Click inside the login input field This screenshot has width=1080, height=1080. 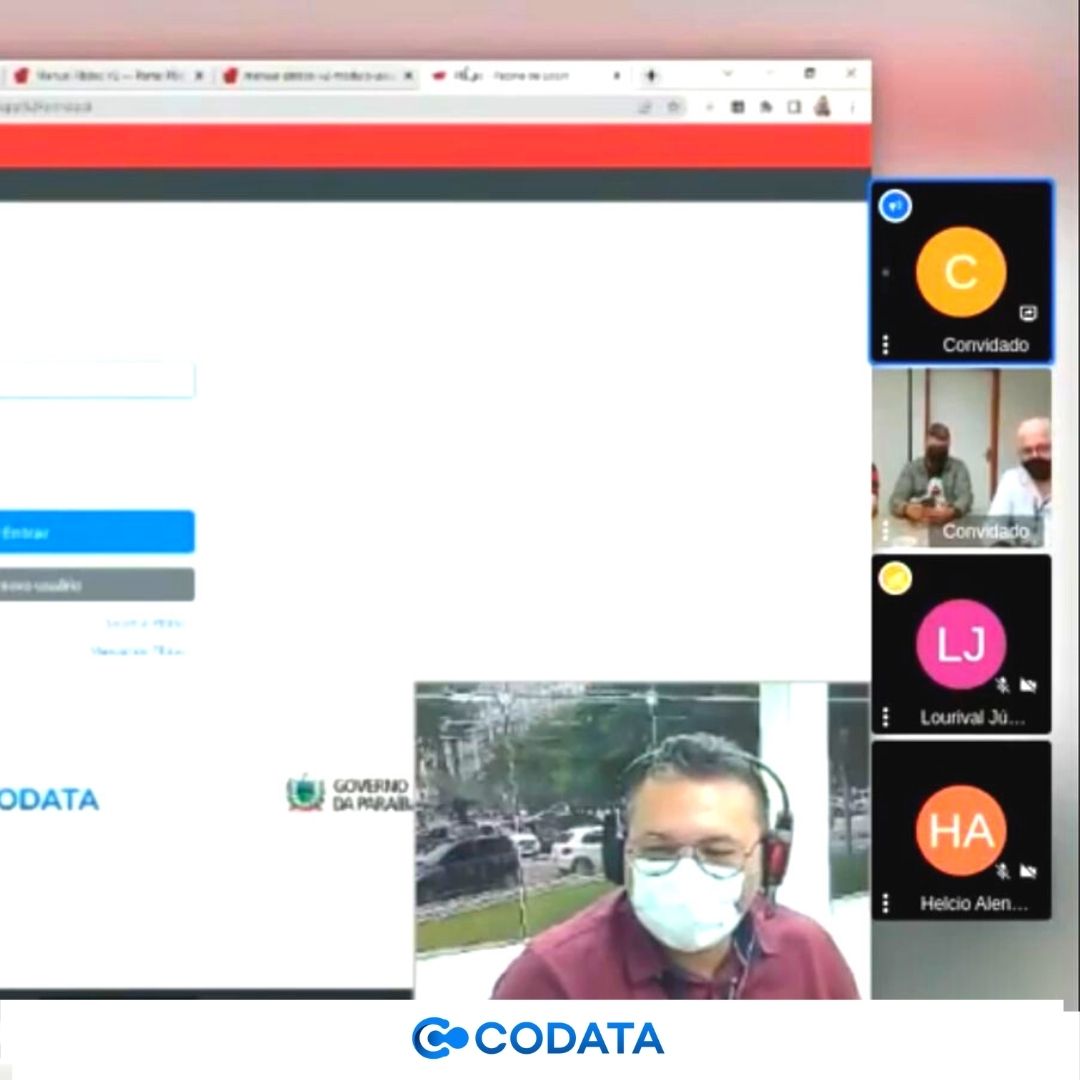(95, 380)
